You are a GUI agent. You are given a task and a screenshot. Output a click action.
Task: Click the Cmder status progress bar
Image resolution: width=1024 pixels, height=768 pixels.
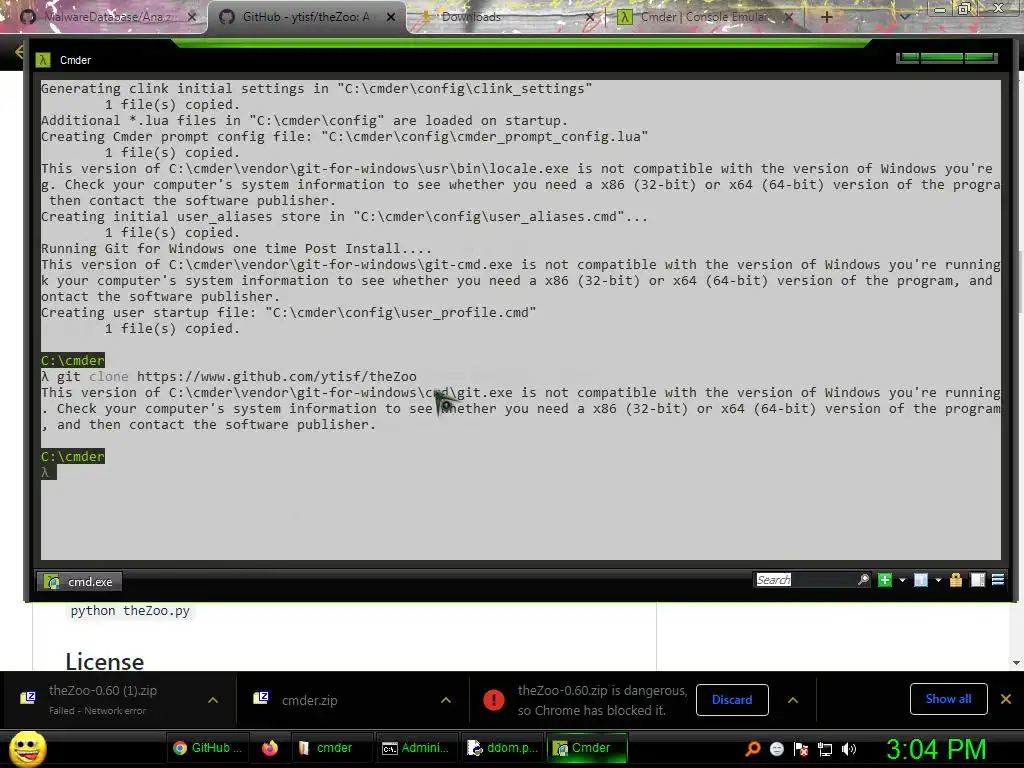click(x=947, y=57)
